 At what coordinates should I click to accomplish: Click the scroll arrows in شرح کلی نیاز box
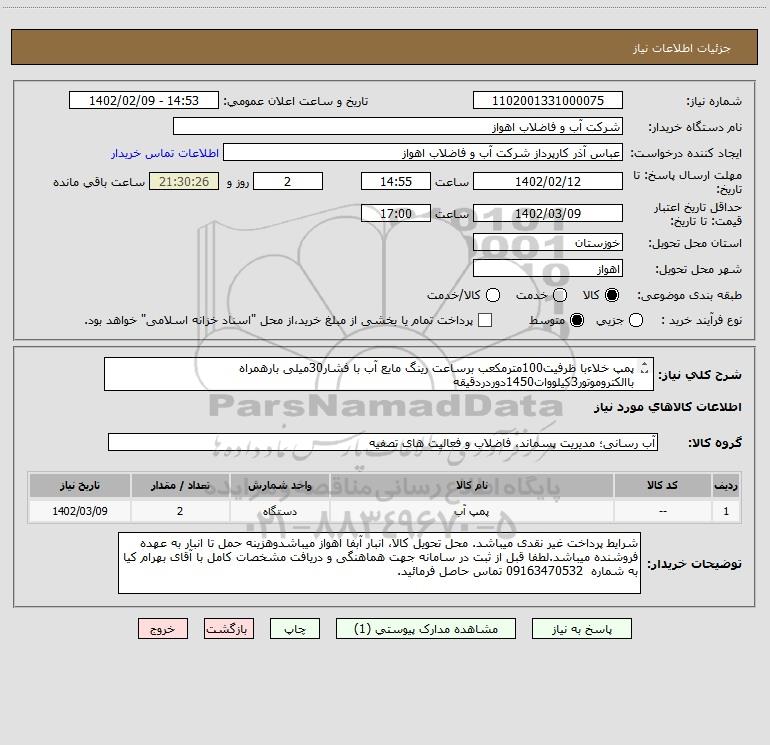(x=645, y=368)
